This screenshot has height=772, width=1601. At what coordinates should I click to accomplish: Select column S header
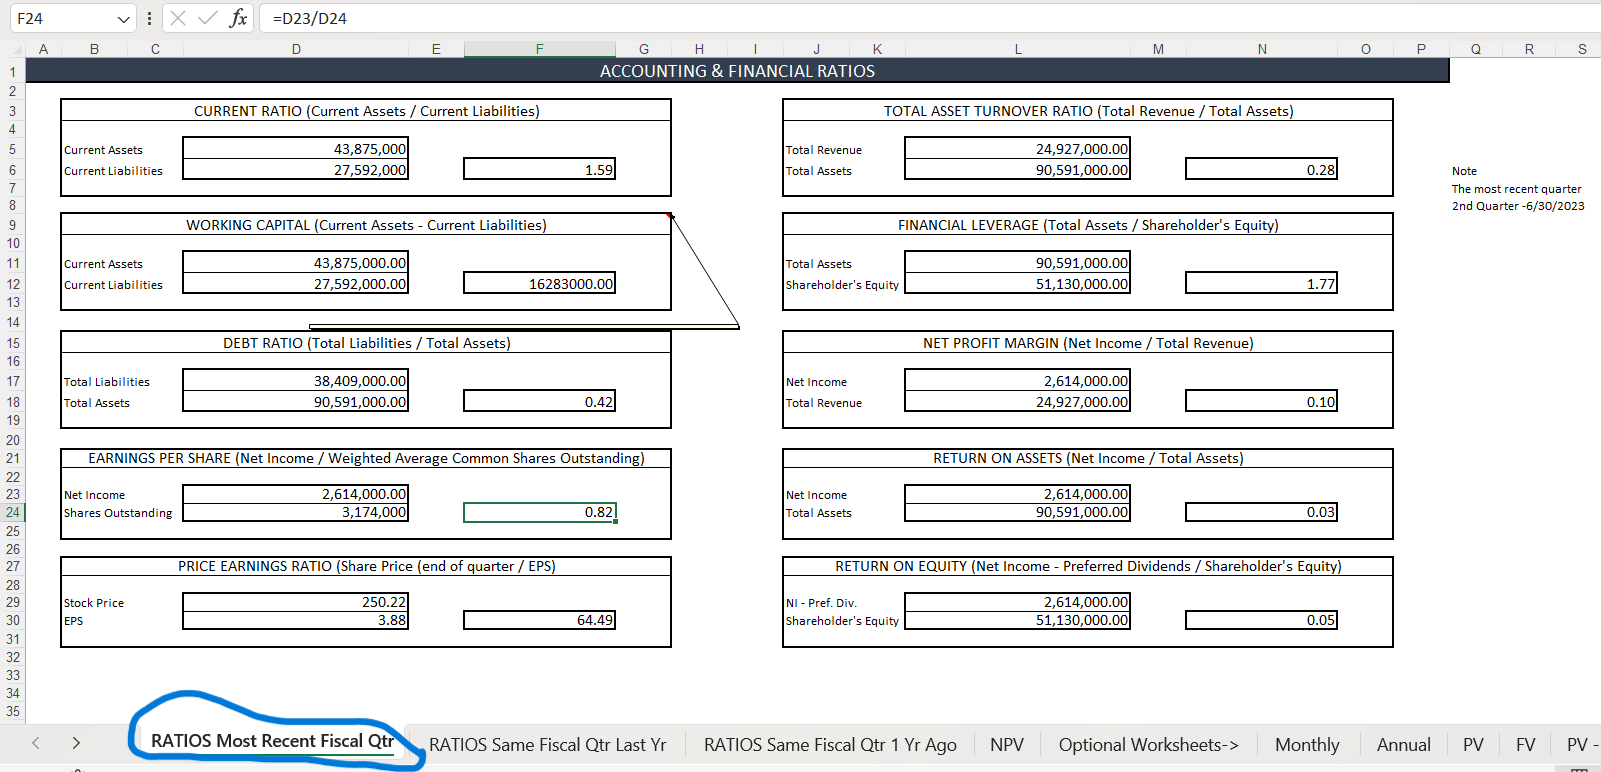[x=1582, y=49]
